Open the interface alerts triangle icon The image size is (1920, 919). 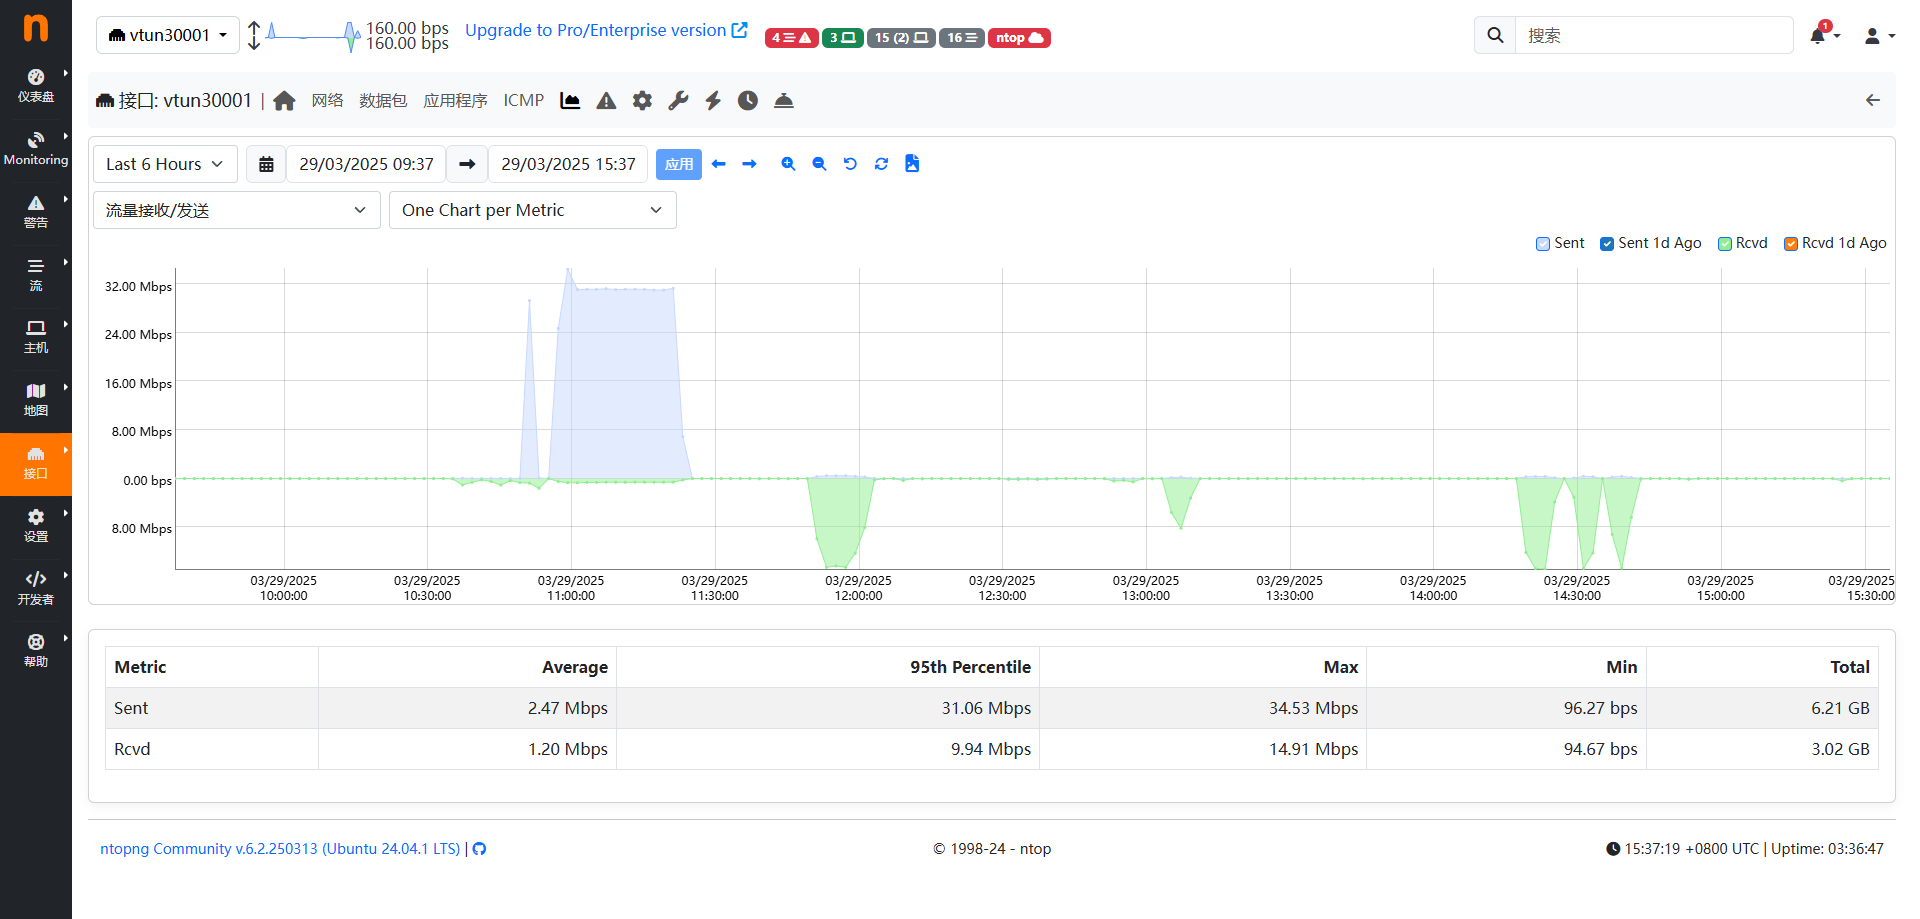606,100
